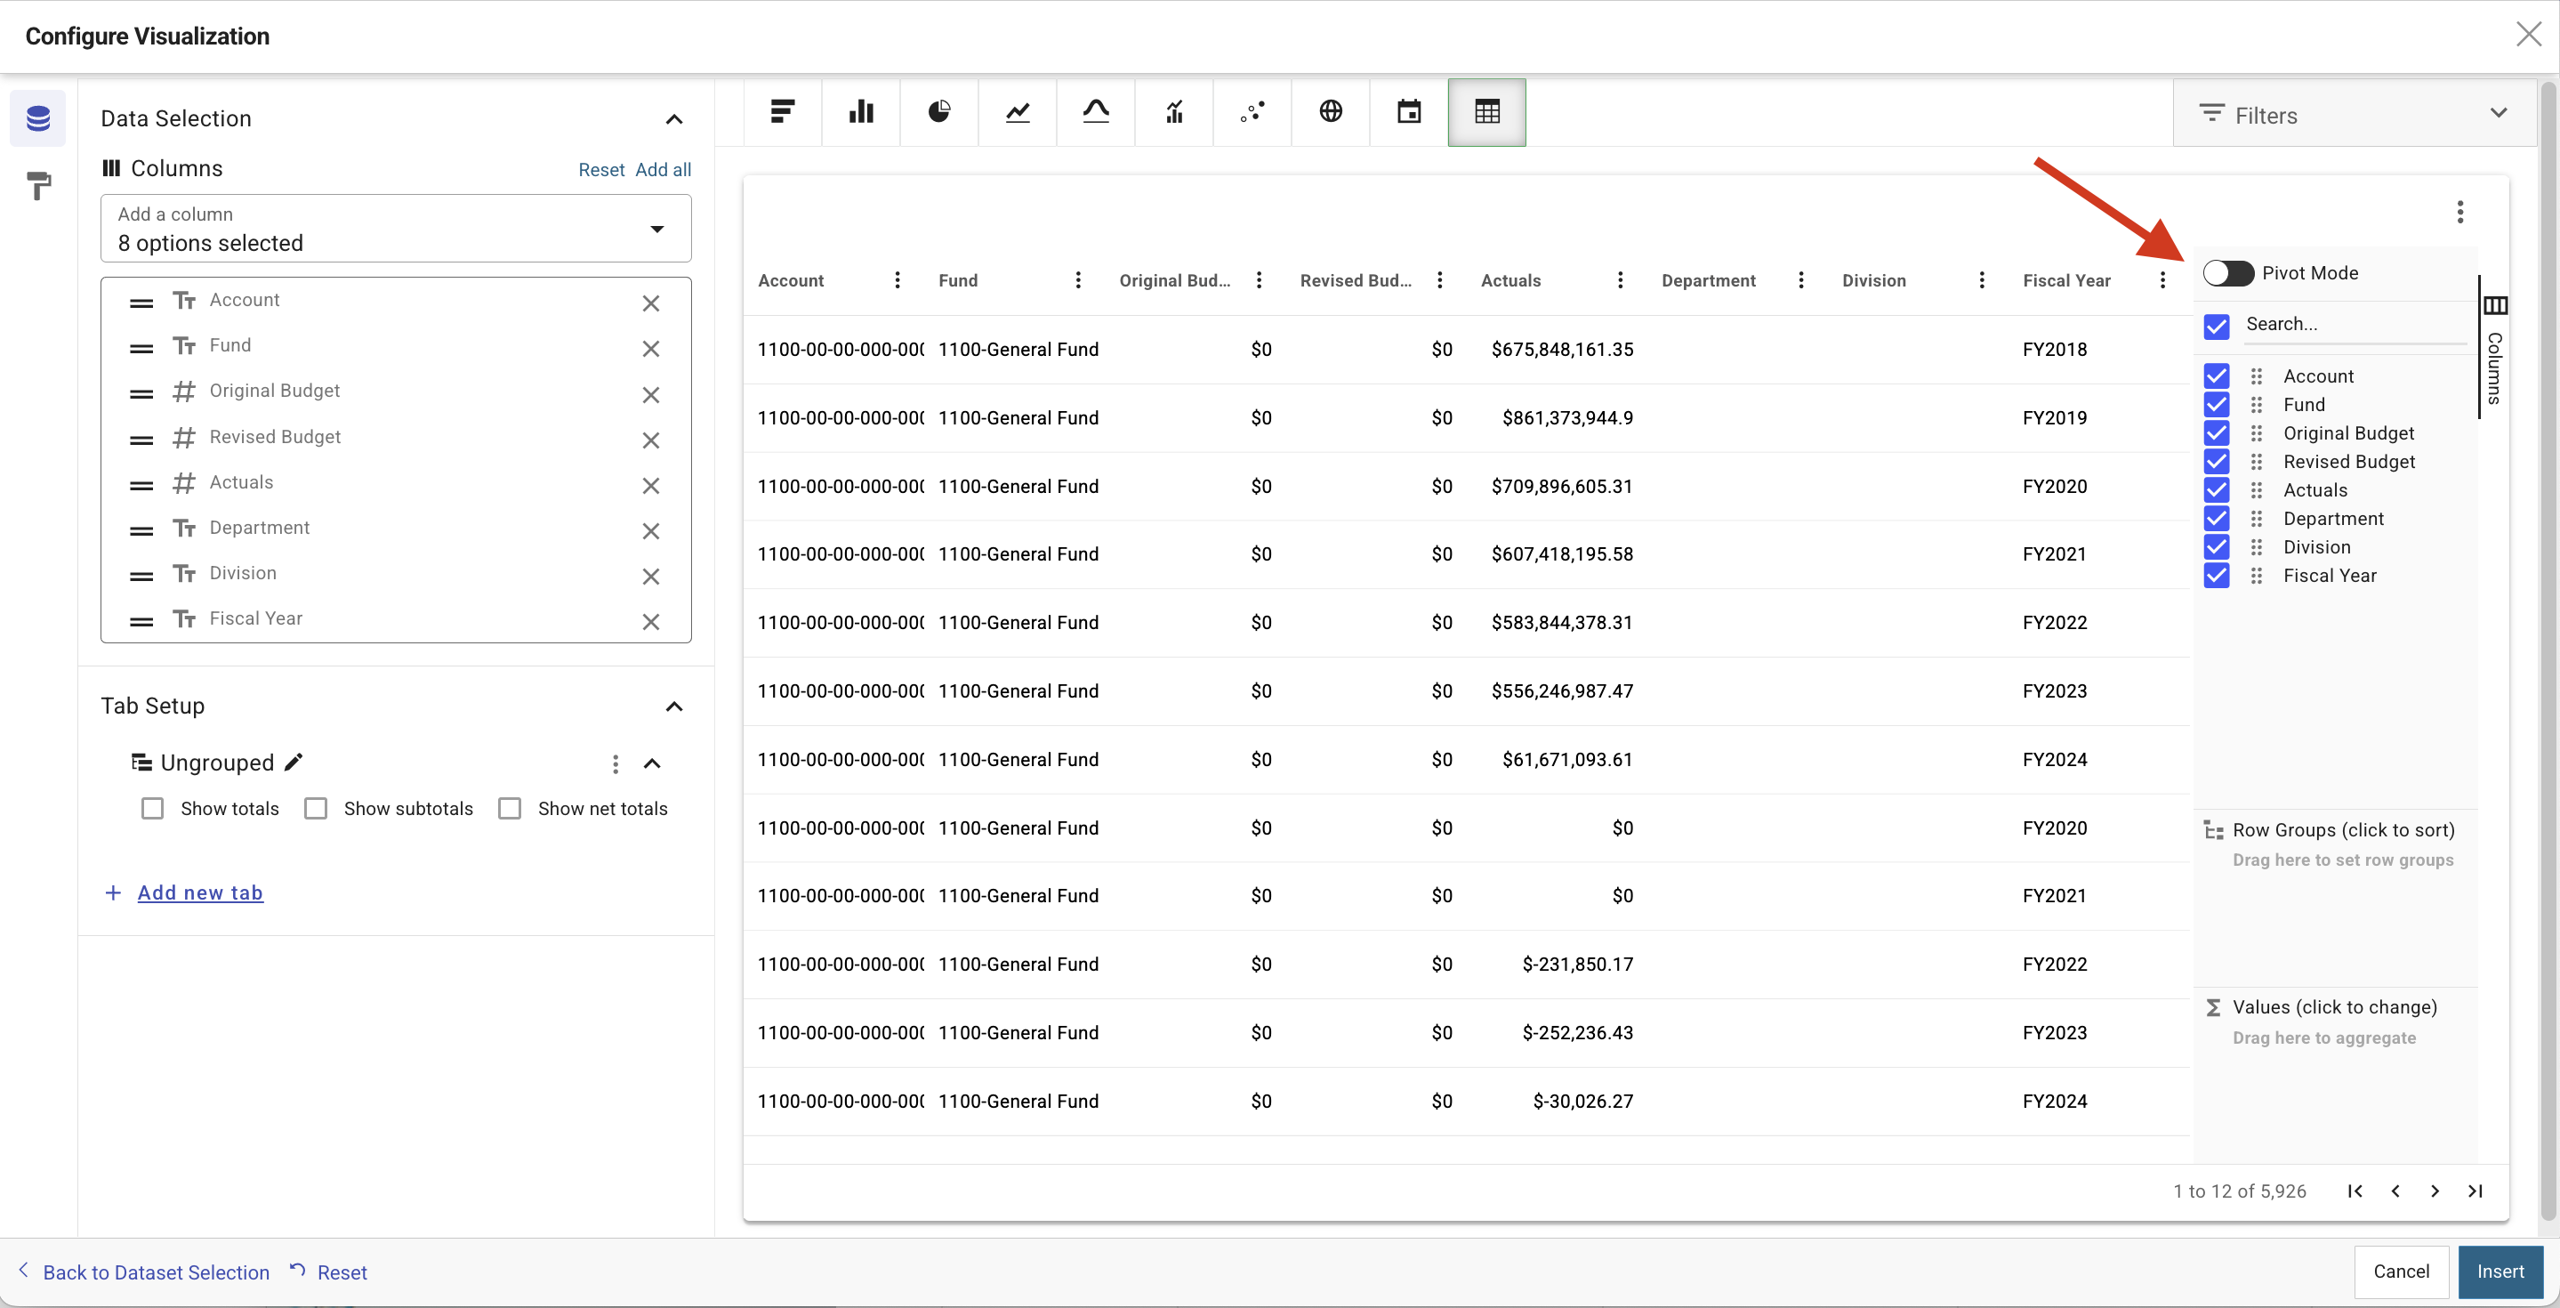Go to the next results page
The width and height of the screenshot is (2560, 1308).
2435,1191
